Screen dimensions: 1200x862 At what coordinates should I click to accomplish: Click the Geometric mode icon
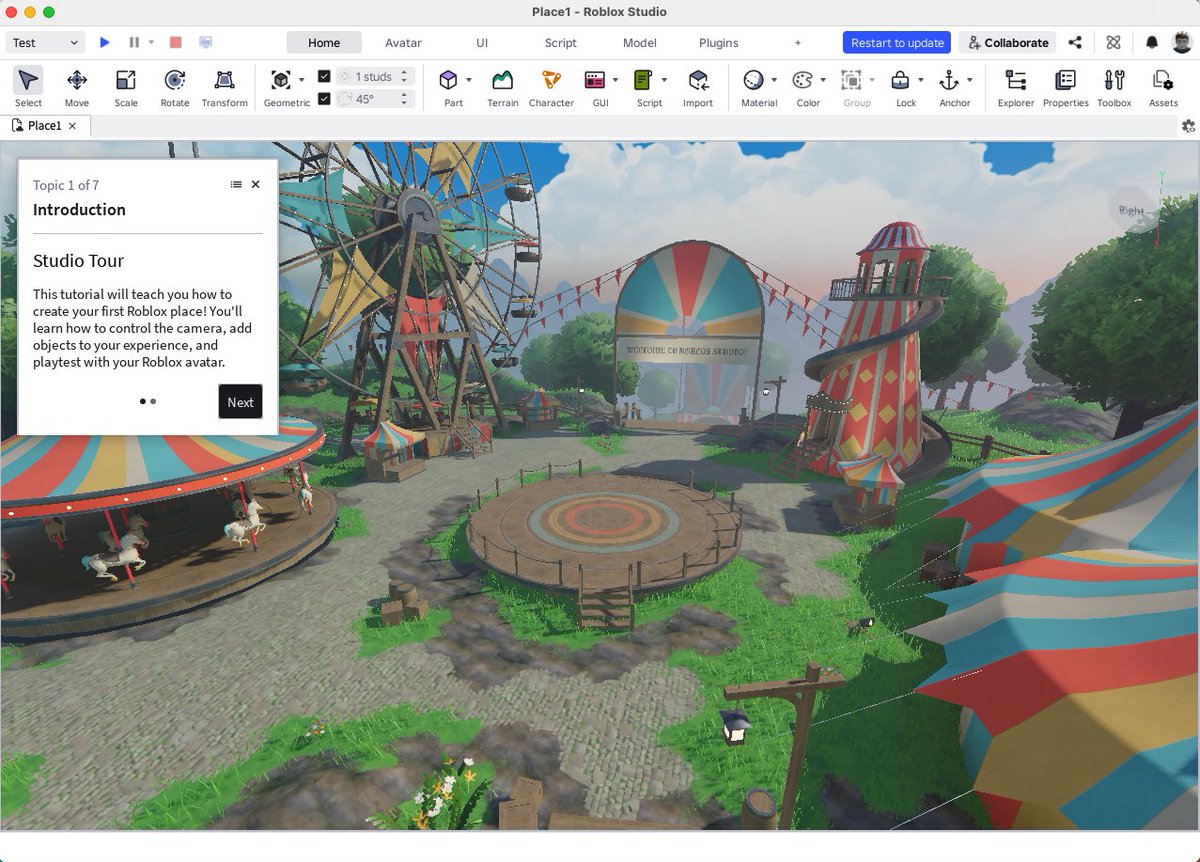[x=281, y=80]
